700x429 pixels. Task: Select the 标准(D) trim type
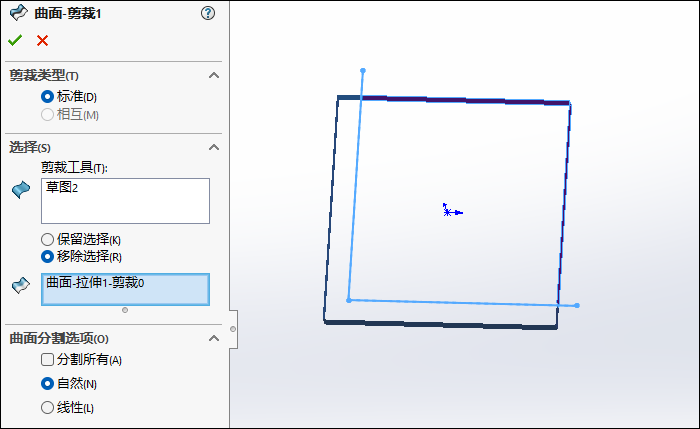[x=47, y=96]
